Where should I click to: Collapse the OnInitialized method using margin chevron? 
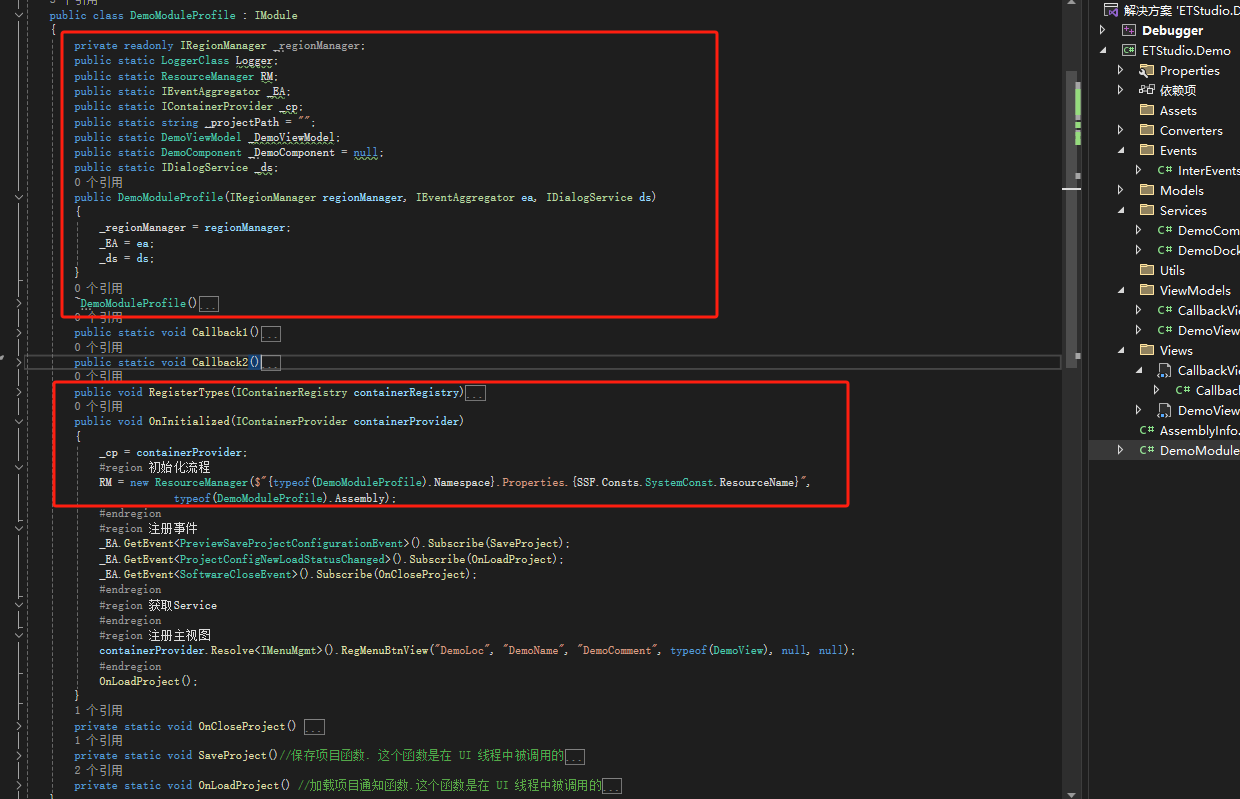[19, 420]
